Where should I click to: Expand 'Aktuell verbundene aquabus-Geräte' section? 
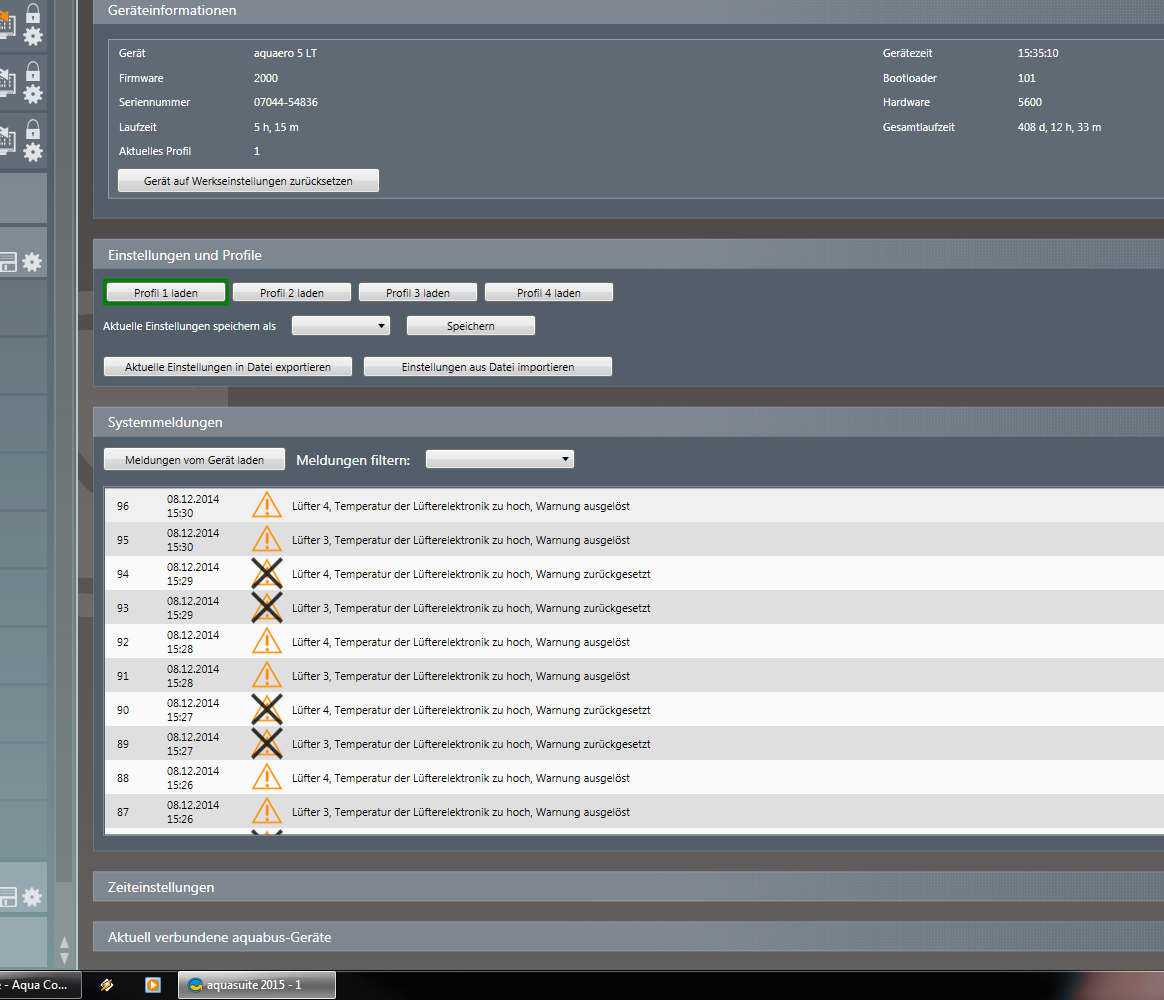(x=628, y=937)
